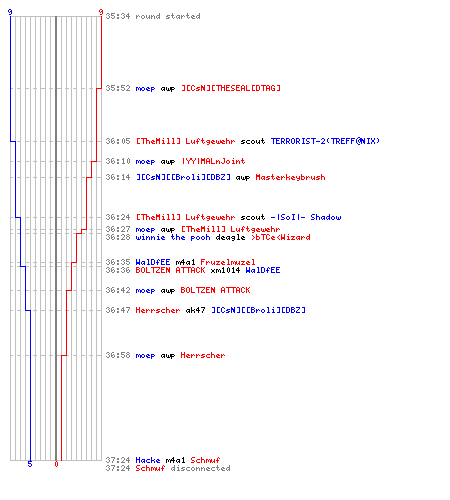Click -|SoI|- Shadow player name
Viewport: 450px width, 500px height.
pyautogui.click(x=306, y=217)
